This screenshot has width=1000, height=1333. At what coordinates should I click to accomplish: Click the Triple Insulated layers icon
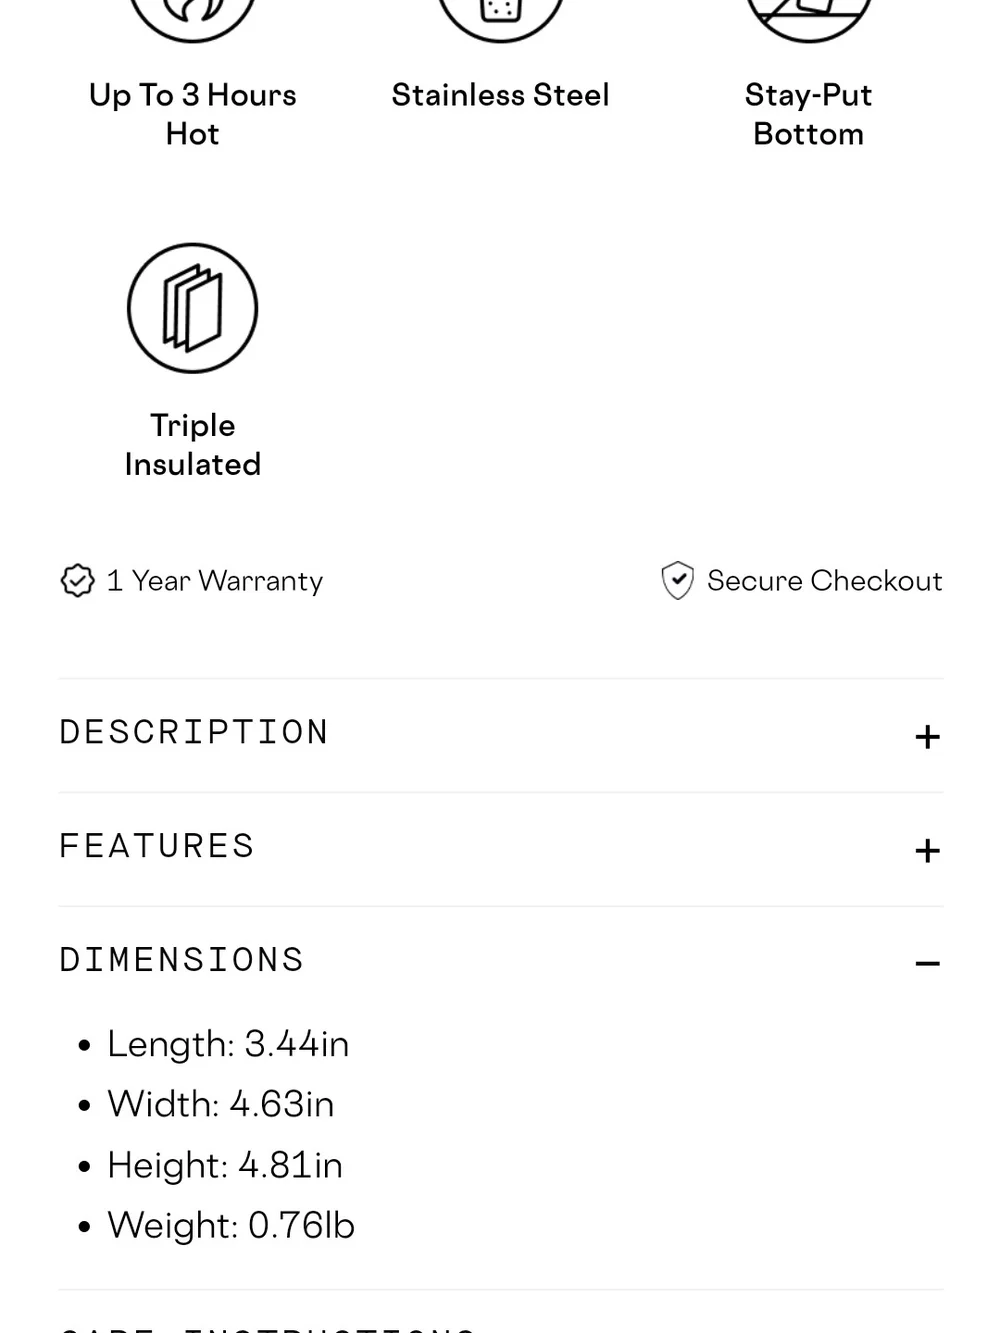tap(193, 308)
